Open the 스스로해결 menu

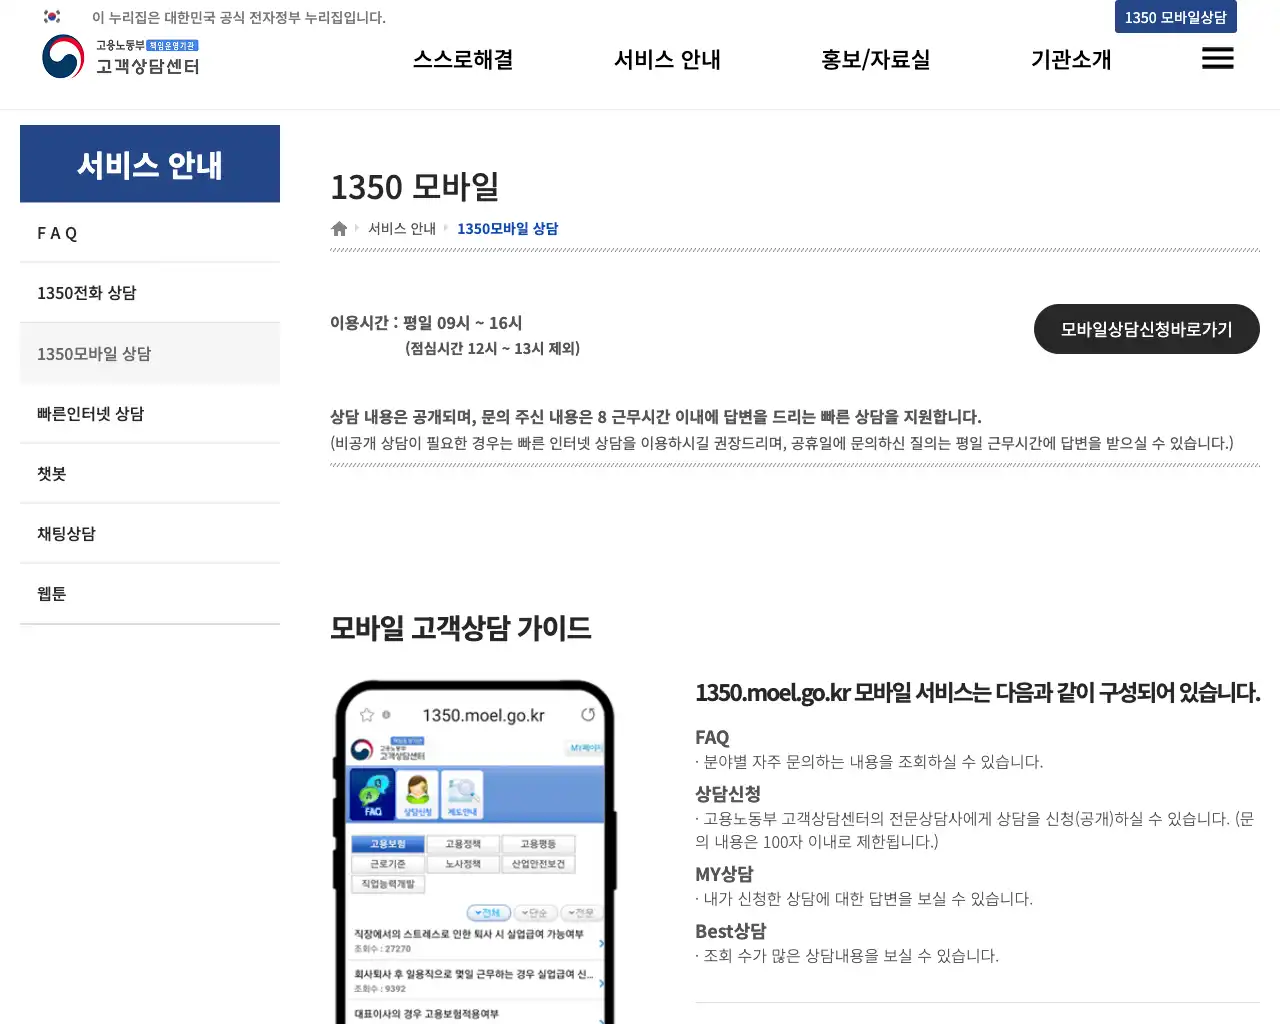coord(462,59)
